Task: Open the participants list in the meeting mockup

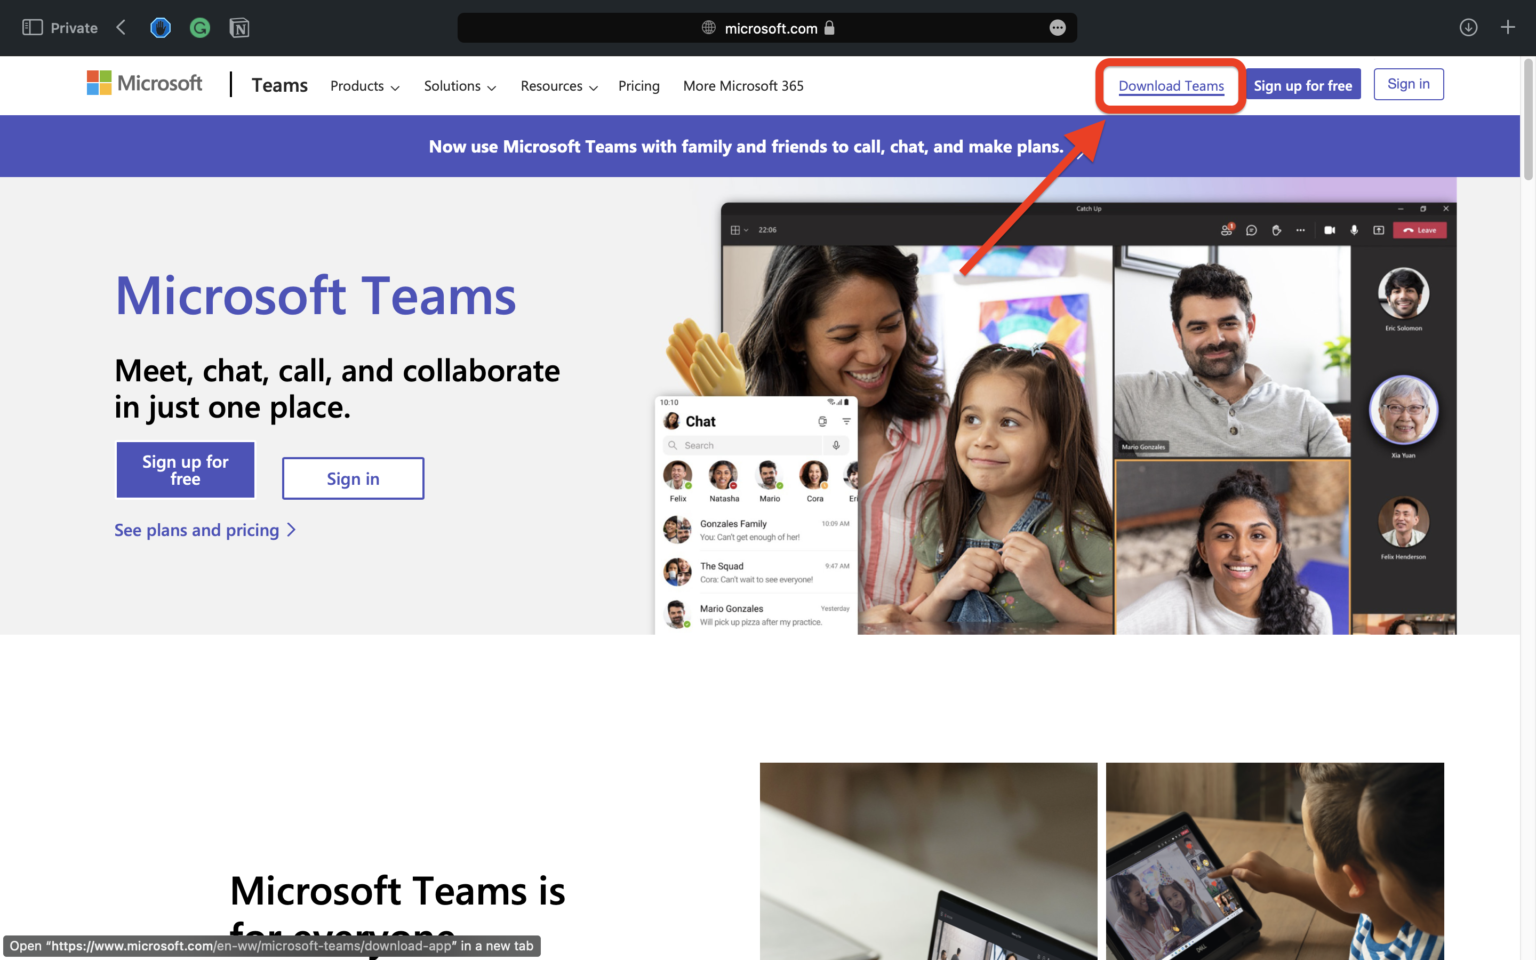Action: tap(1226, 230)
